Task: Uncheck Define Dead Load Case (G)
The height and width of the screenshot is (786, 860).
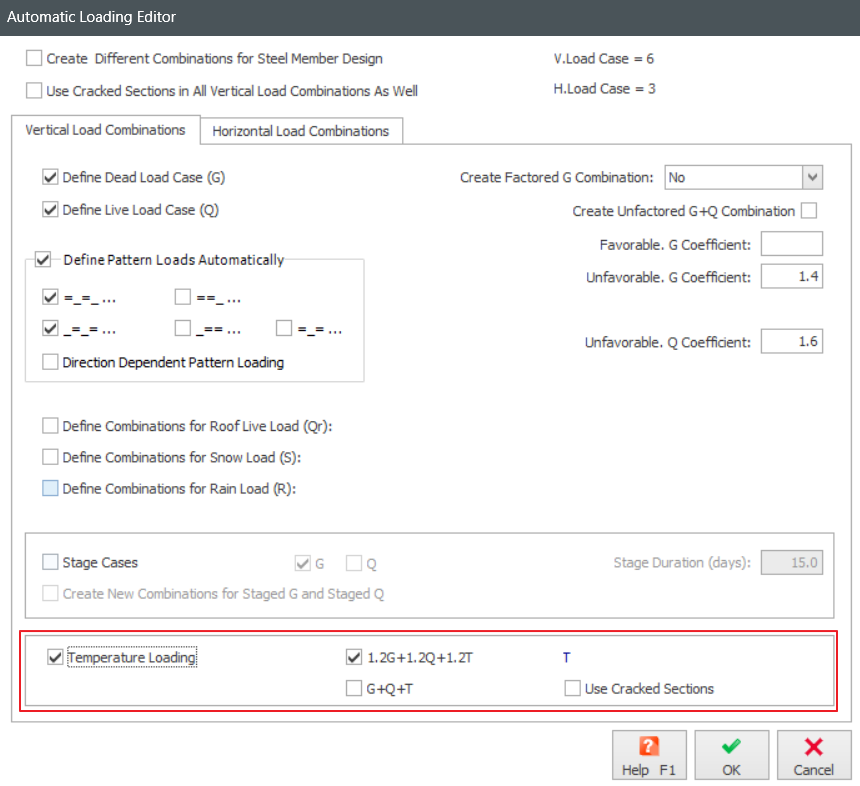Action: 51,178
